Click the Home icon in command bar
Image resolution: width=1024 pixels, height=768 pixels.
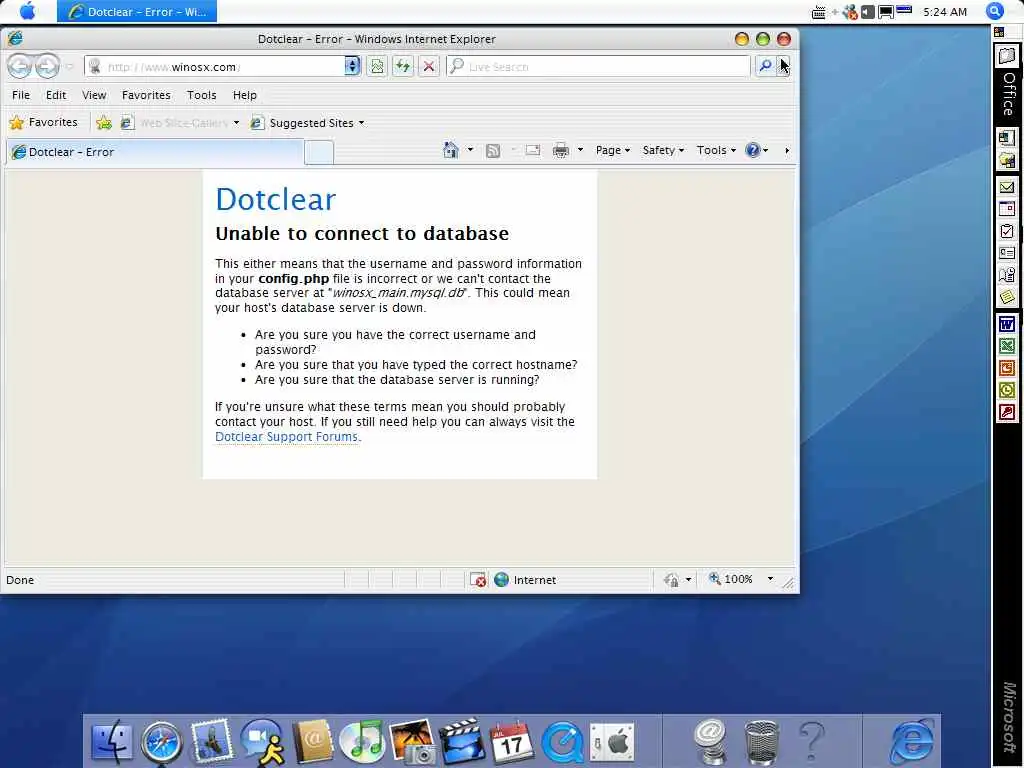click(451, 150)
